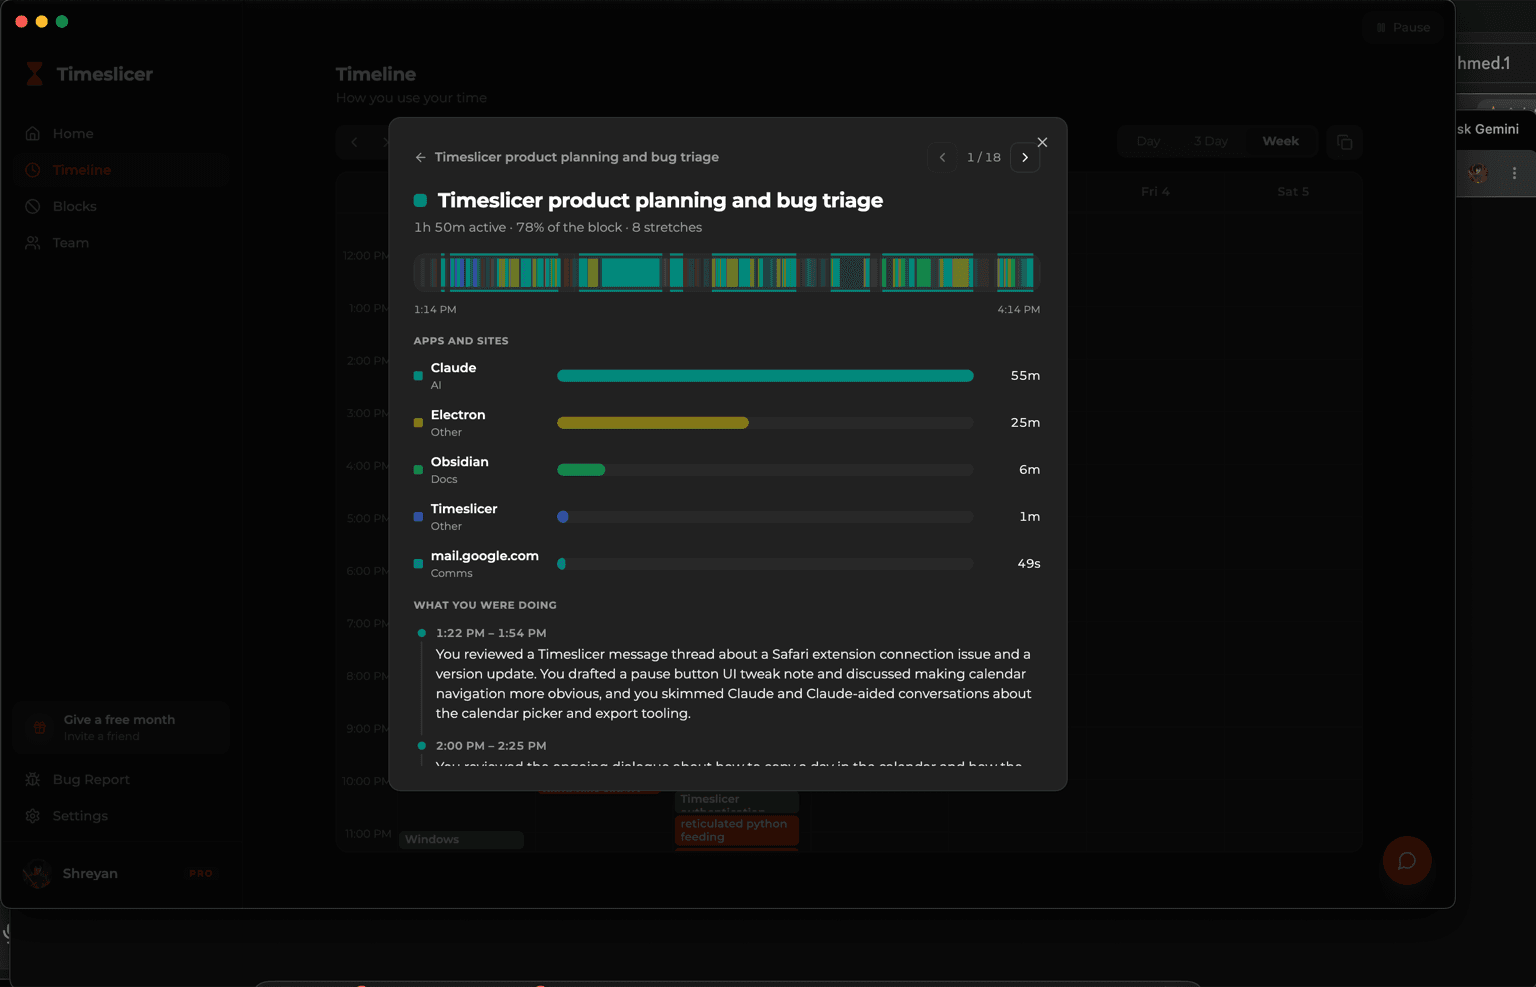
Task: Click the Electron app color square
Action: tap(418, 423)
